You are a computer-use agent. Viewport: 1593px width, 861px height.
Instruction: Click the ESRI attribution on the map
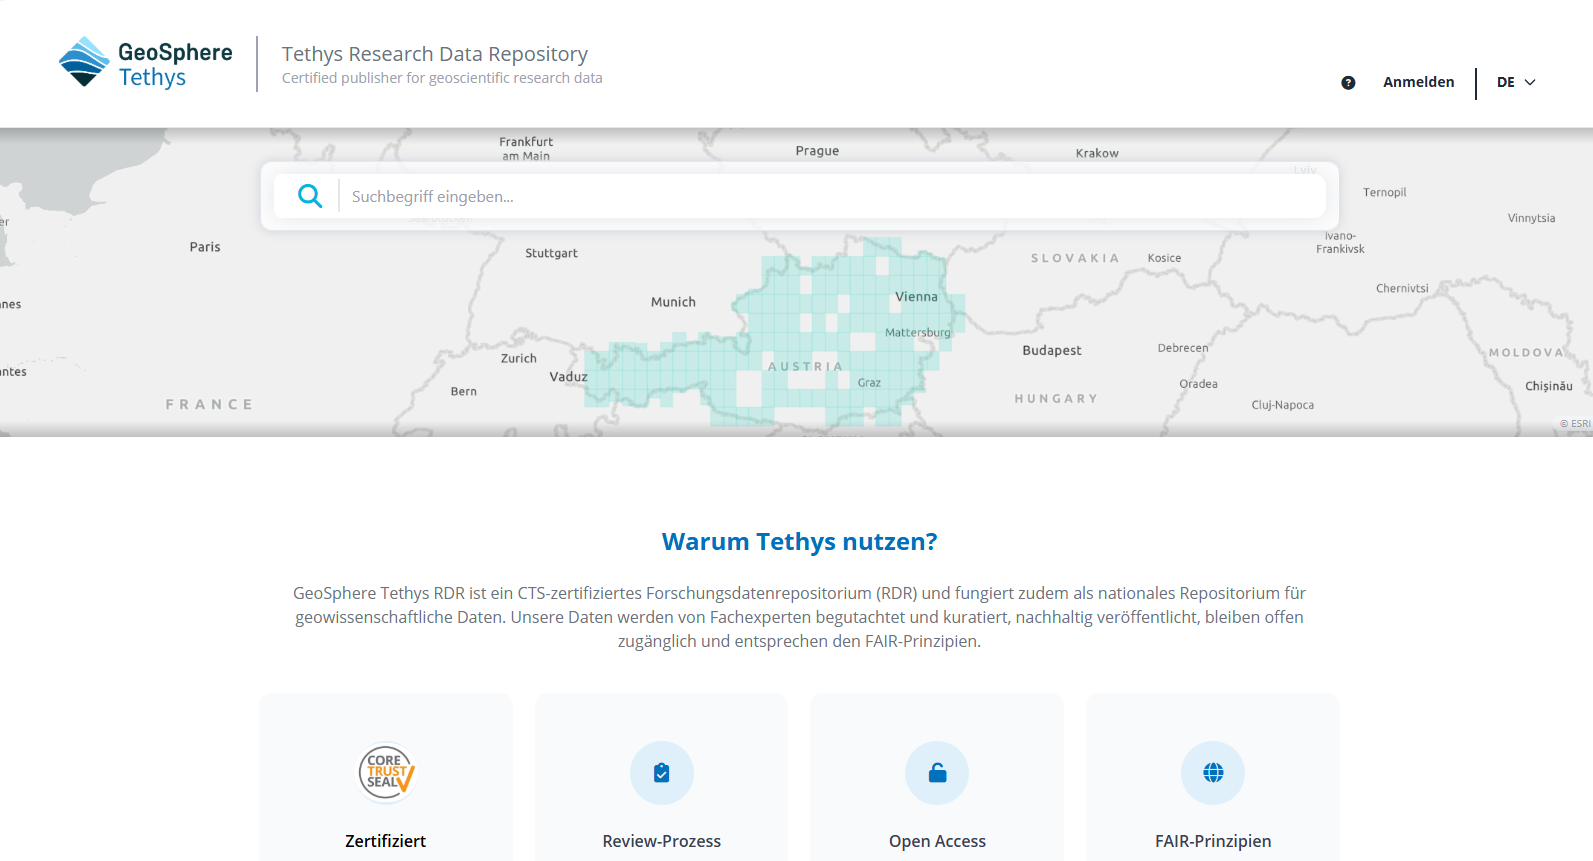(1575, 424)
